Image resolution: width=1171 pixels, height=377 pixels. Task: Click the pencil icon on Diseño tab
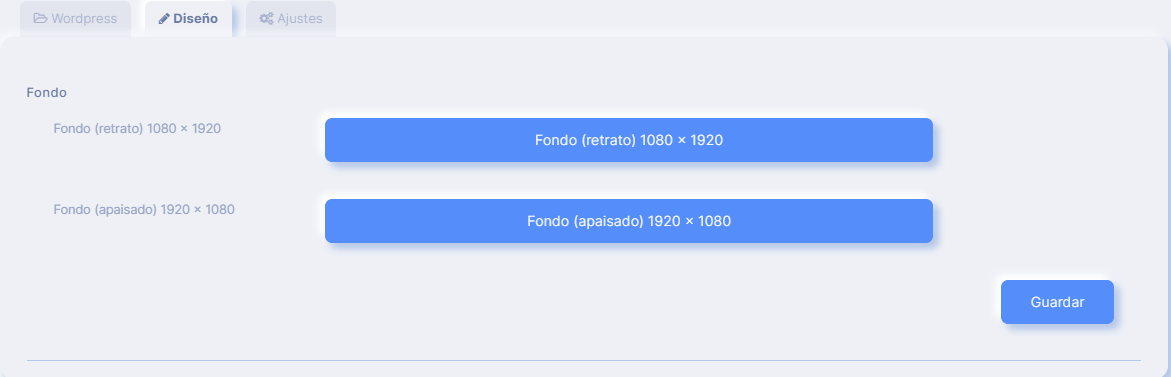pos(164,19)
